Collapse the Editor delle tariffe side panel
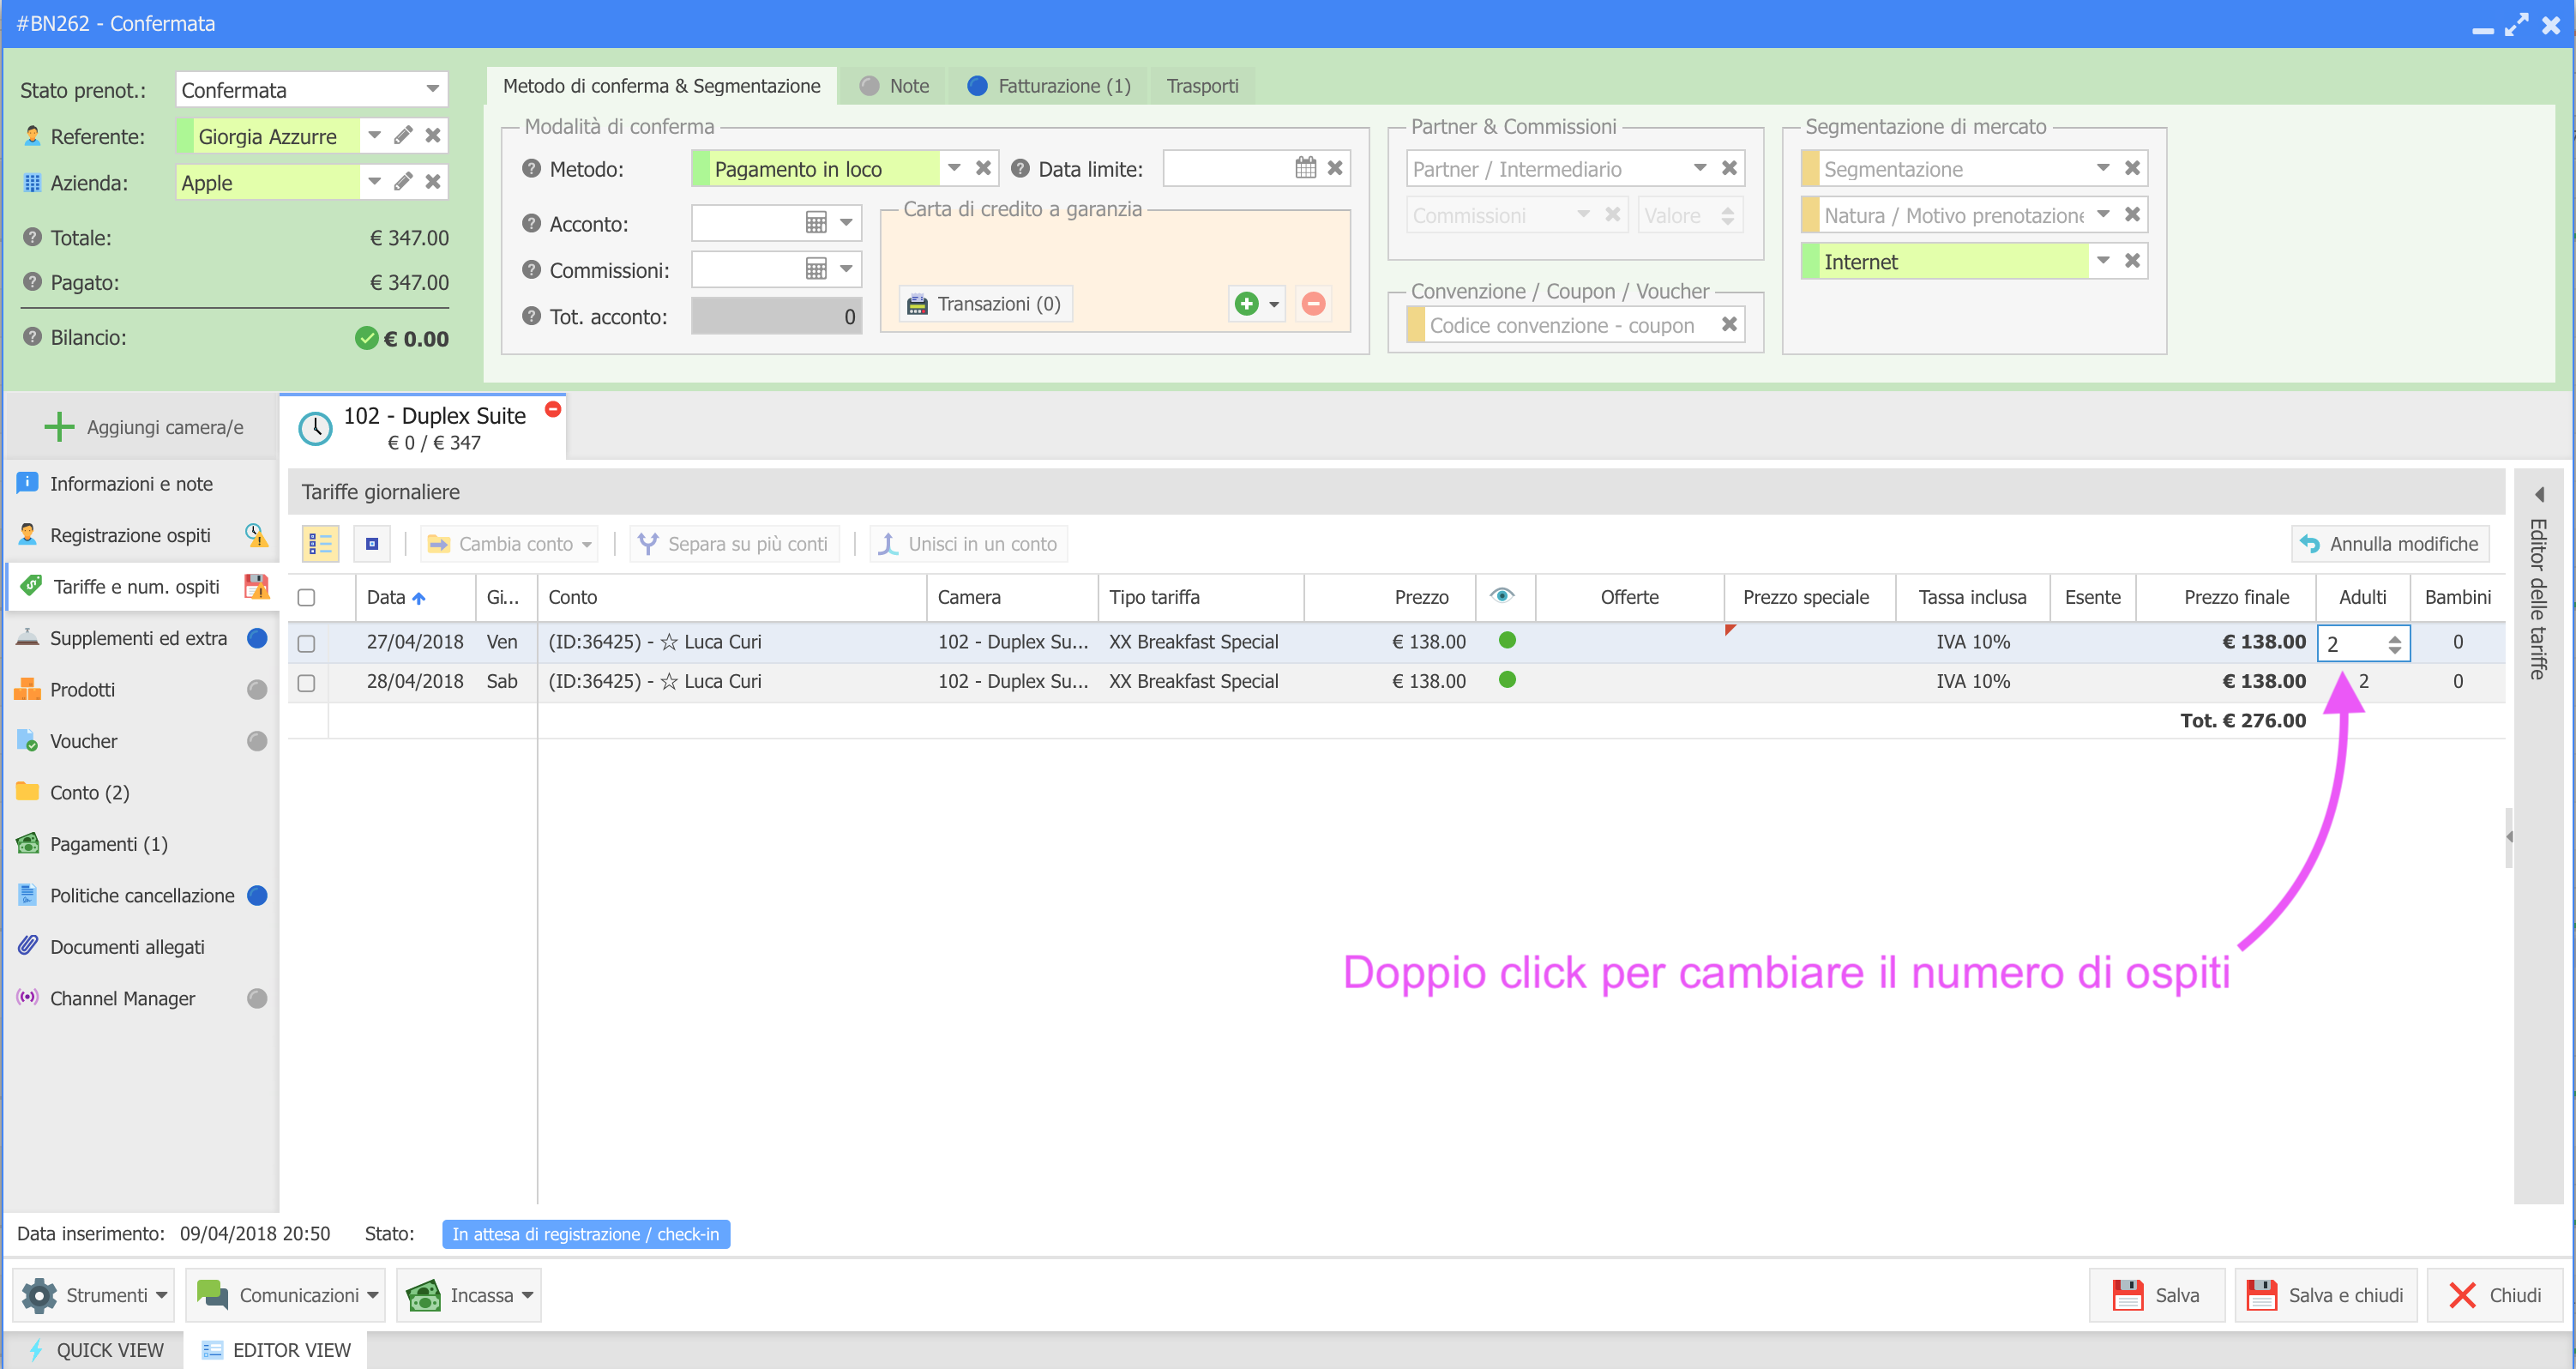This screenshot has height=1369, width=2576. [2540, 495]
